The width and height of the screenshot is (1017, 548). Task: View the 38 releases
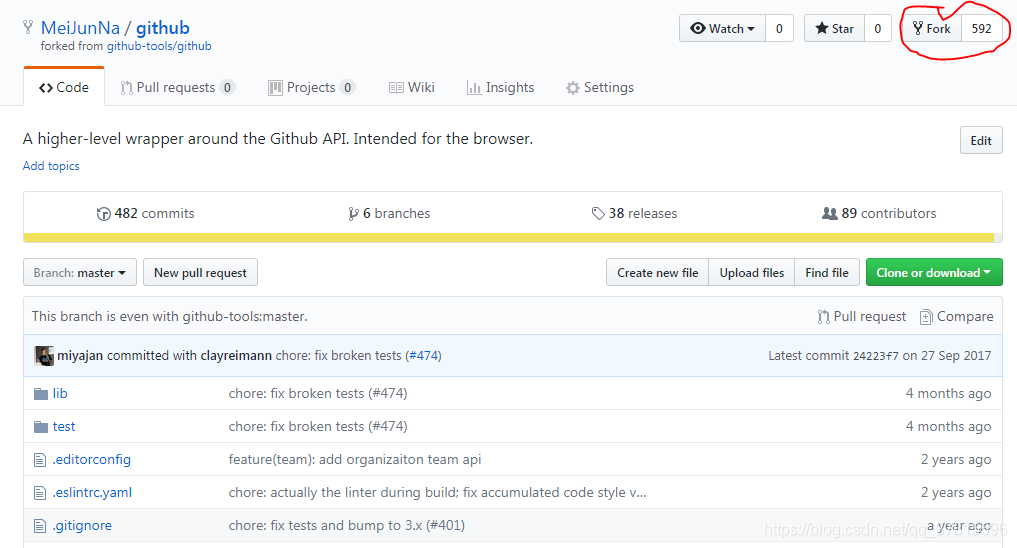(x=634, y=213)
